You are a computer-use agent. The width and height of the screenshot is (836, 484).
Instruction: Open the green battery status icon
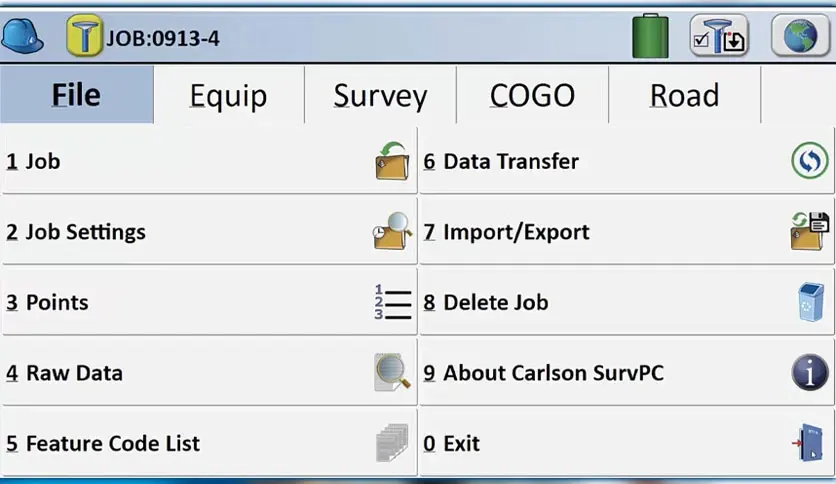(x=650, y=36)
